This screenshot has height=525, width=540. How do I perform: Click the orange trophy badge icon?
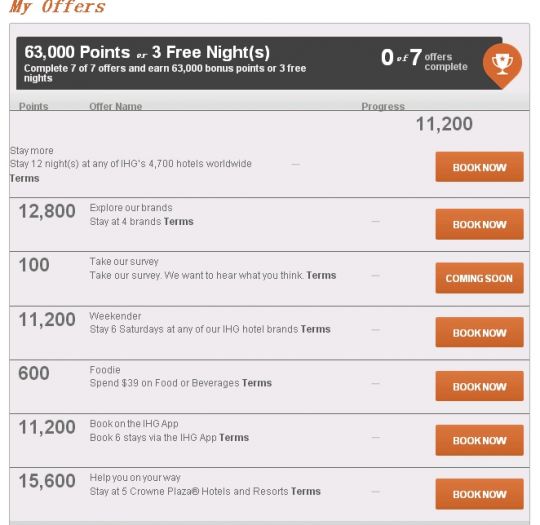point(502,65)
